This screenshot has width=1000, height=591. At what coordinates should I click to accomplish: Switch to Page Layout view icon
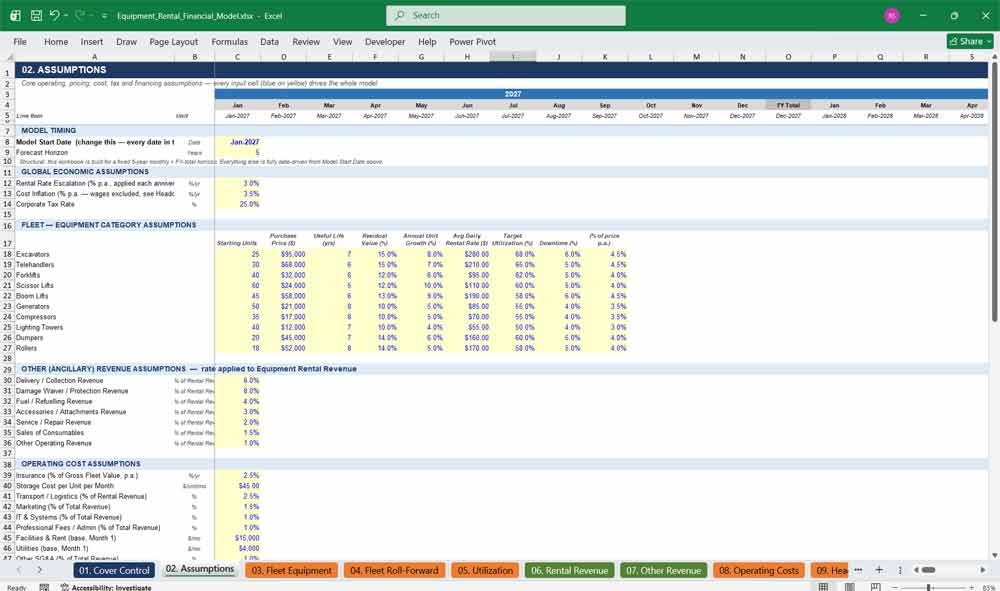pyautogui.click(x=849, y=587)
